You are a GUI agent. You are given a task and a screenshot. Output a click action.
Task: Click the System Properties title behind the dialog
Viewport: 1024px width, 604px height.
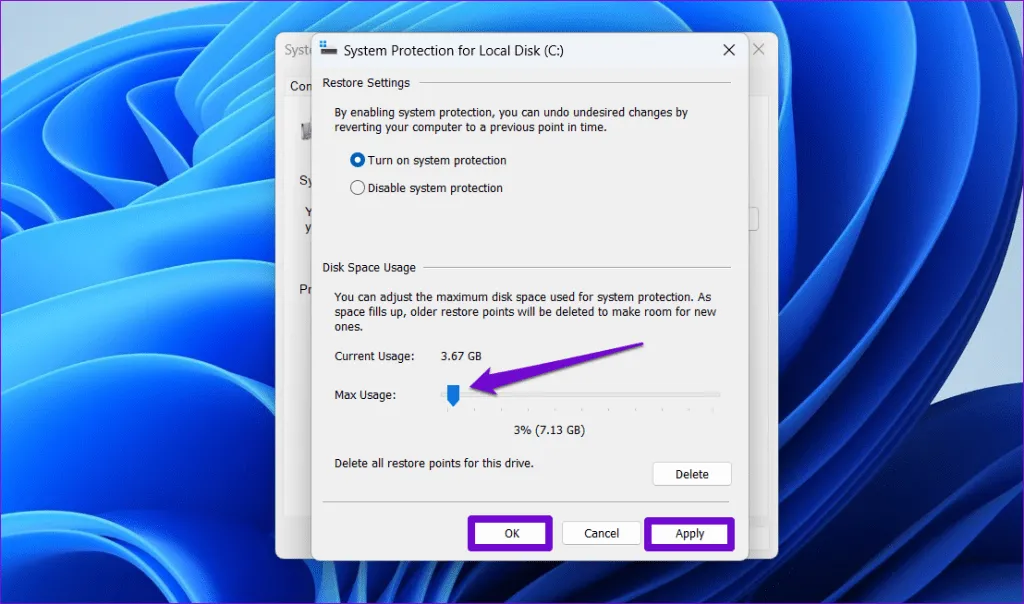click(296, 50)
